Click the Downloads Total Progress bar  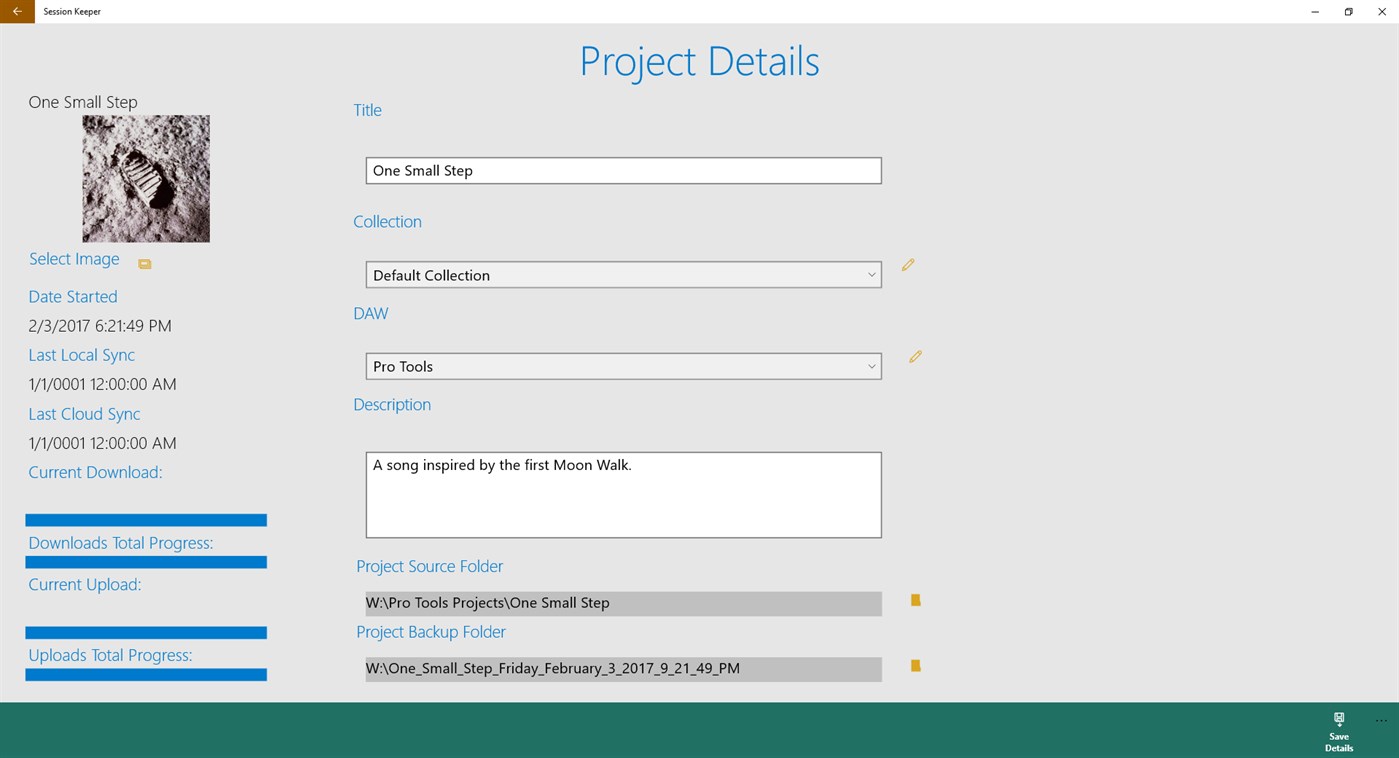146,562
